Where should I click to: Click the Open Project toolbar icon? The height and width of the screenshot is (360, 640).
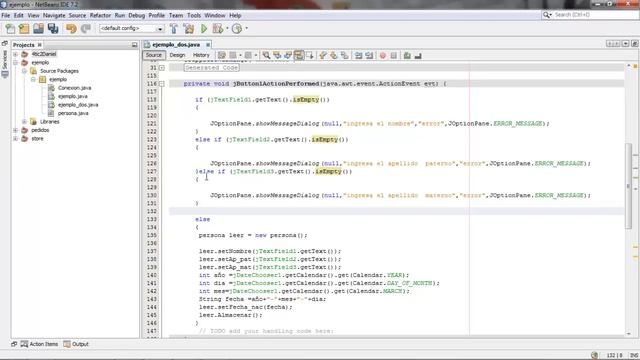click(38, 29)
